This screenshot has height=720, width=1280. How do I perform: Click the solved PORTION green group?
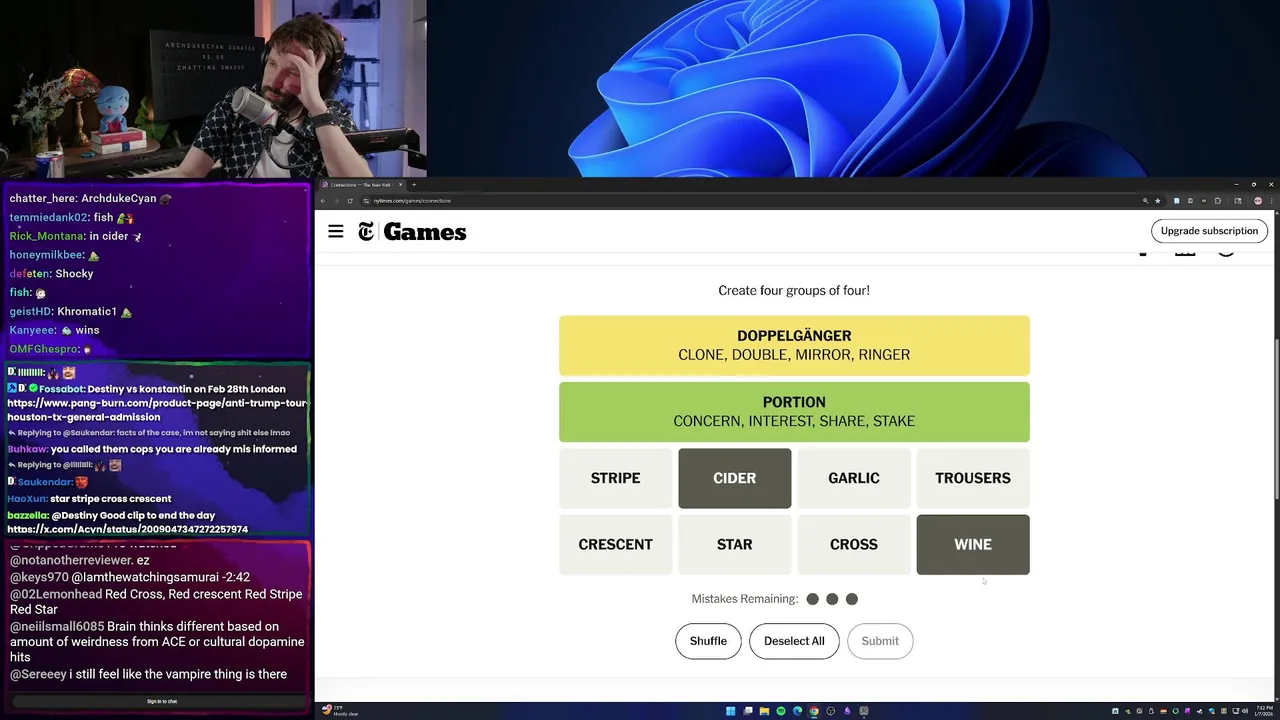tap(794, 412)
